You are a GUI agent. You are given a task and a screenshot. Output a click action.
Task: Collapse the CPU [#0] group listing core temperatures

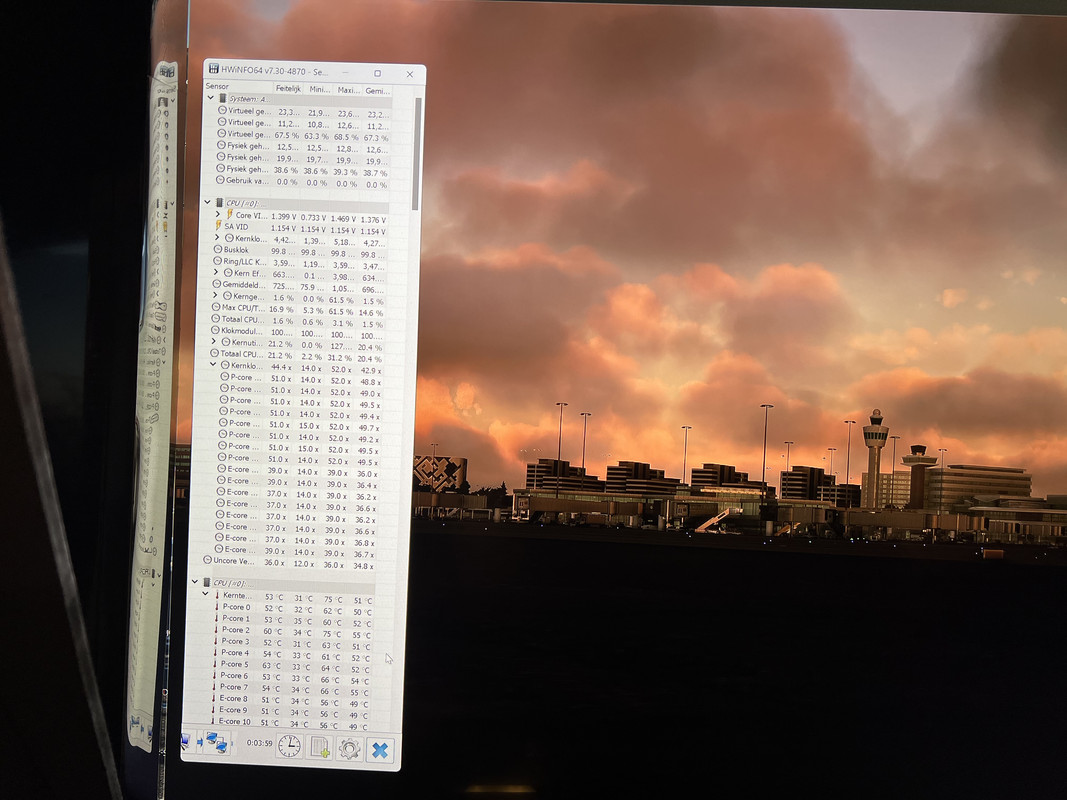195,582
